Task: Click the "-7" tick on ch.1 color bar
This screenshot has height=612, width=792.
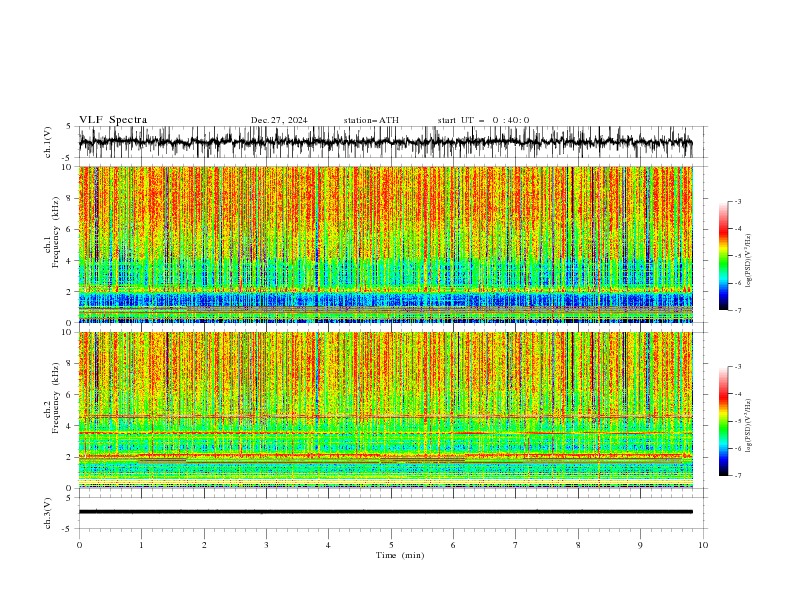Action: click(x=738, y=310)
